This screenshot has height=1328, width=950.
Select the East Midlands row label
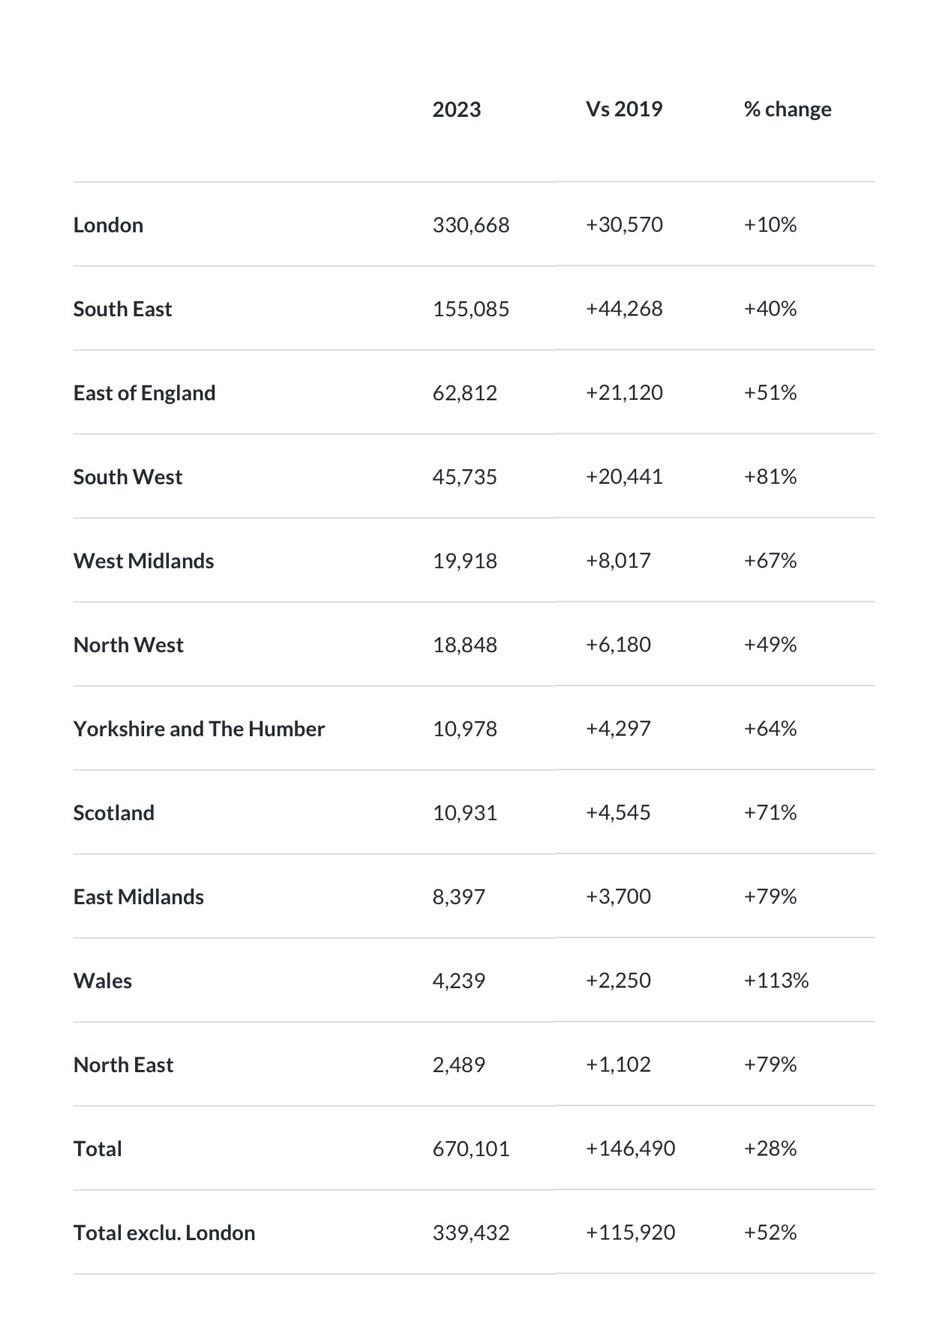[x=138, y=897]
